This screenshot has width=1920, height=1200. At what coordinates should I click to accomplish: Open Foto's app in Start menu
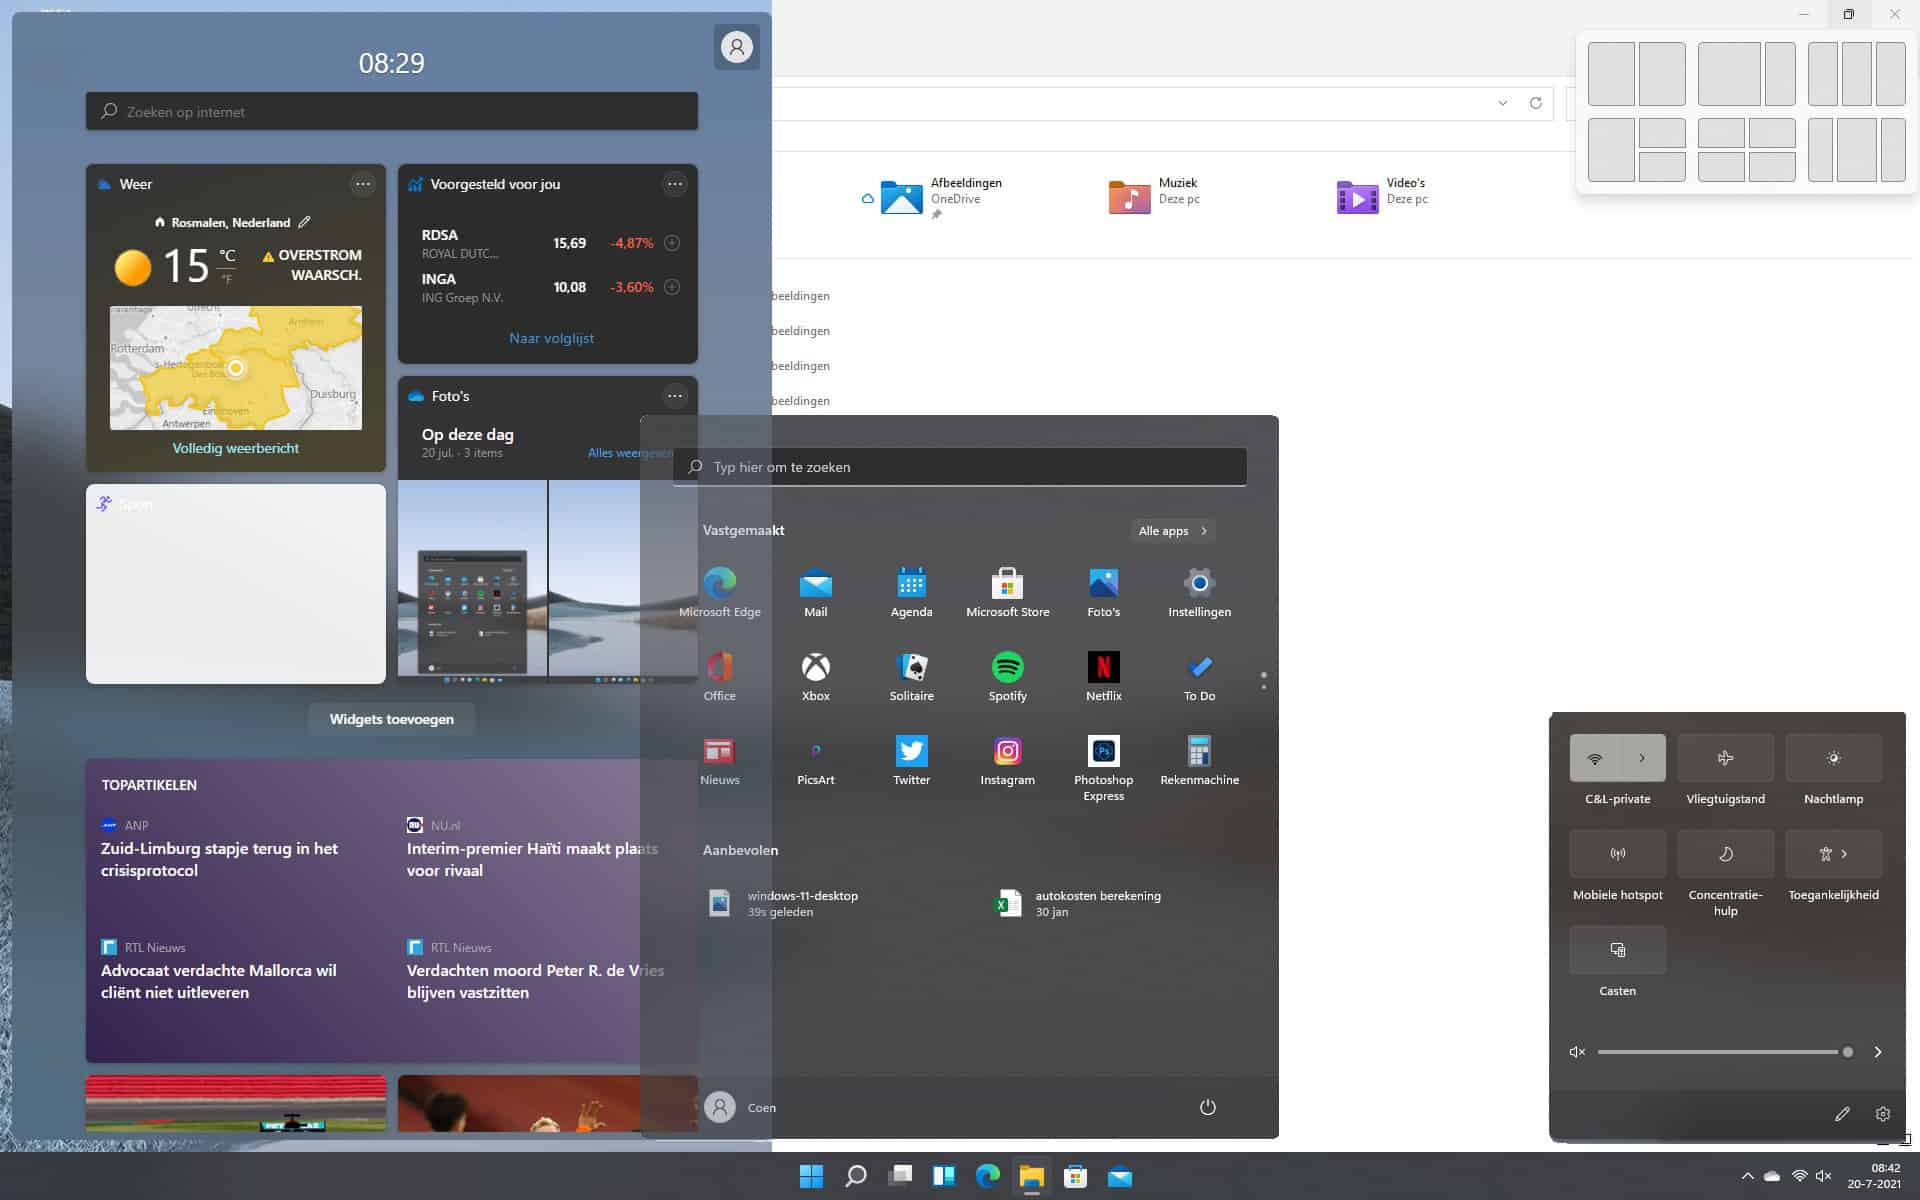click(x=1104, y=592)
